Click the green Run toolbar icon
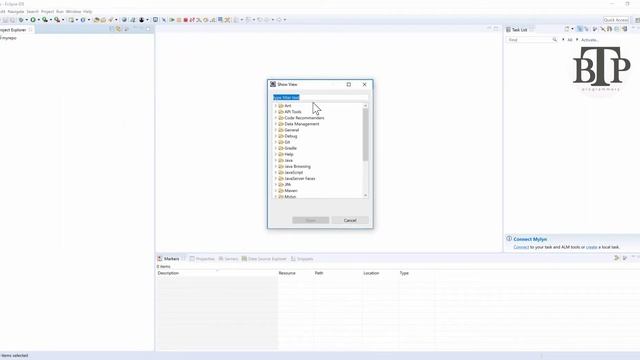The height and width of the screenshot is (360, 640). (x=33, y=20)
